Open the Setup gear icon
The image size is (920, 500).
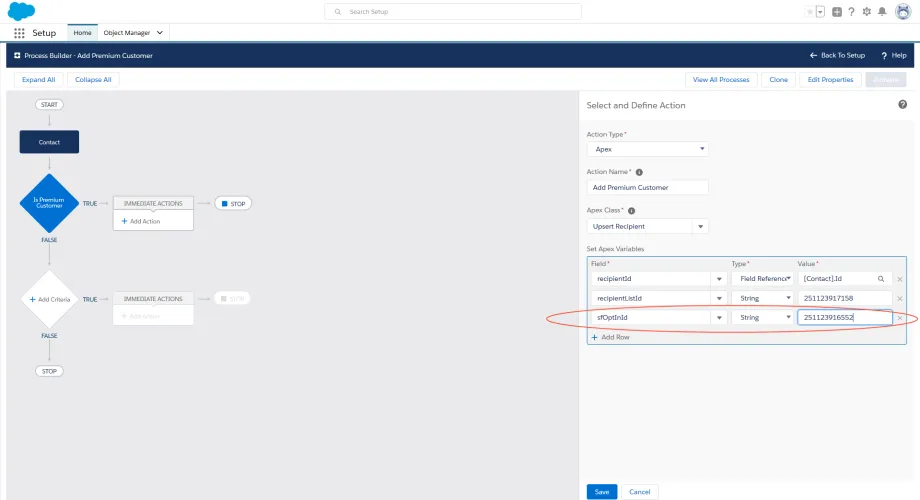point(867,12)
